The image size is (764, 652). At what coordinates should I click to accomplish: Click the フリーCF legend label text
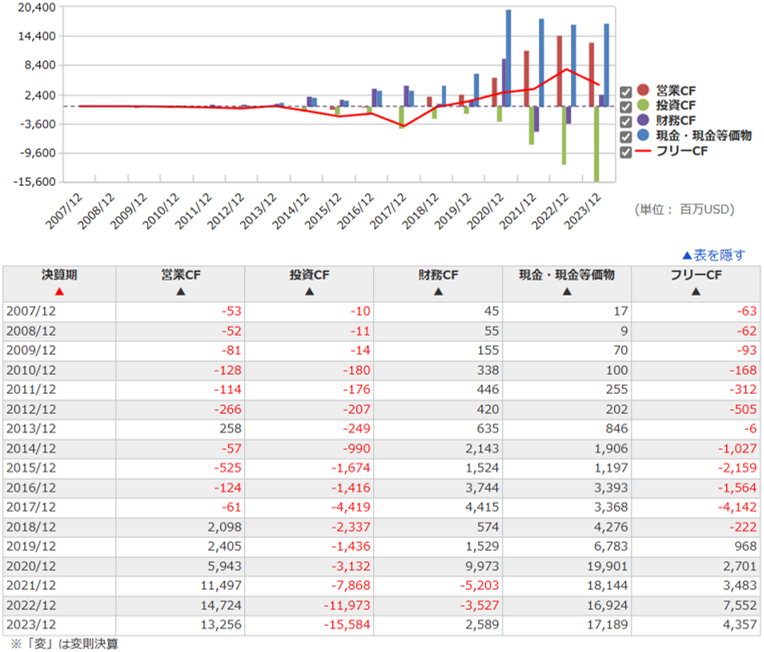pos(682,151)
